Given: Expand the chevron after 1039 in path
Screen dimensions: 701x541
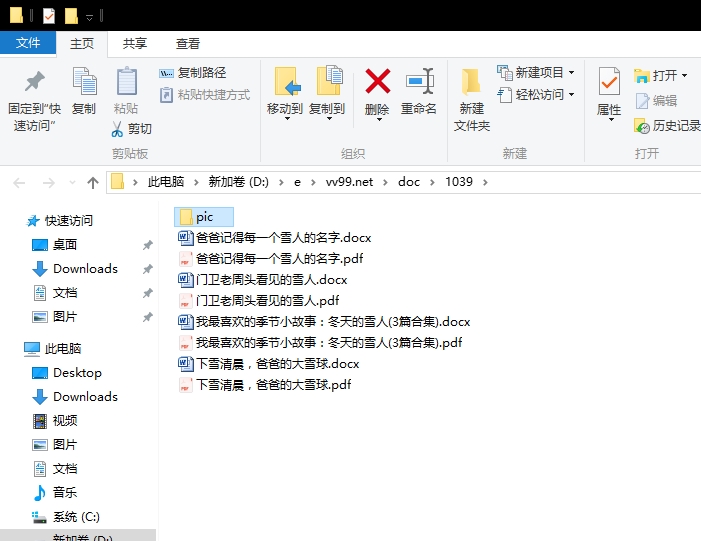Looking at the screenshot, I should click(x=486, y=182).
